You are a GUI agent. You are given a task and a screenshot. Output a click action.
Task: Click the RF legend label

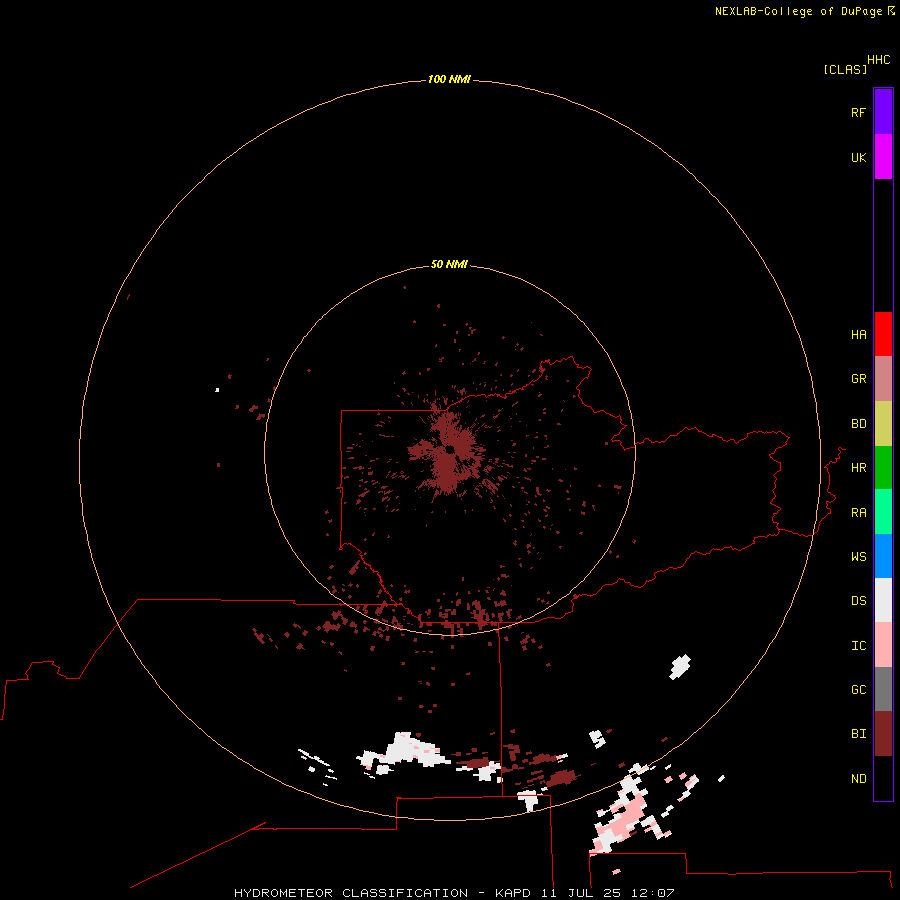click(858, 112)
